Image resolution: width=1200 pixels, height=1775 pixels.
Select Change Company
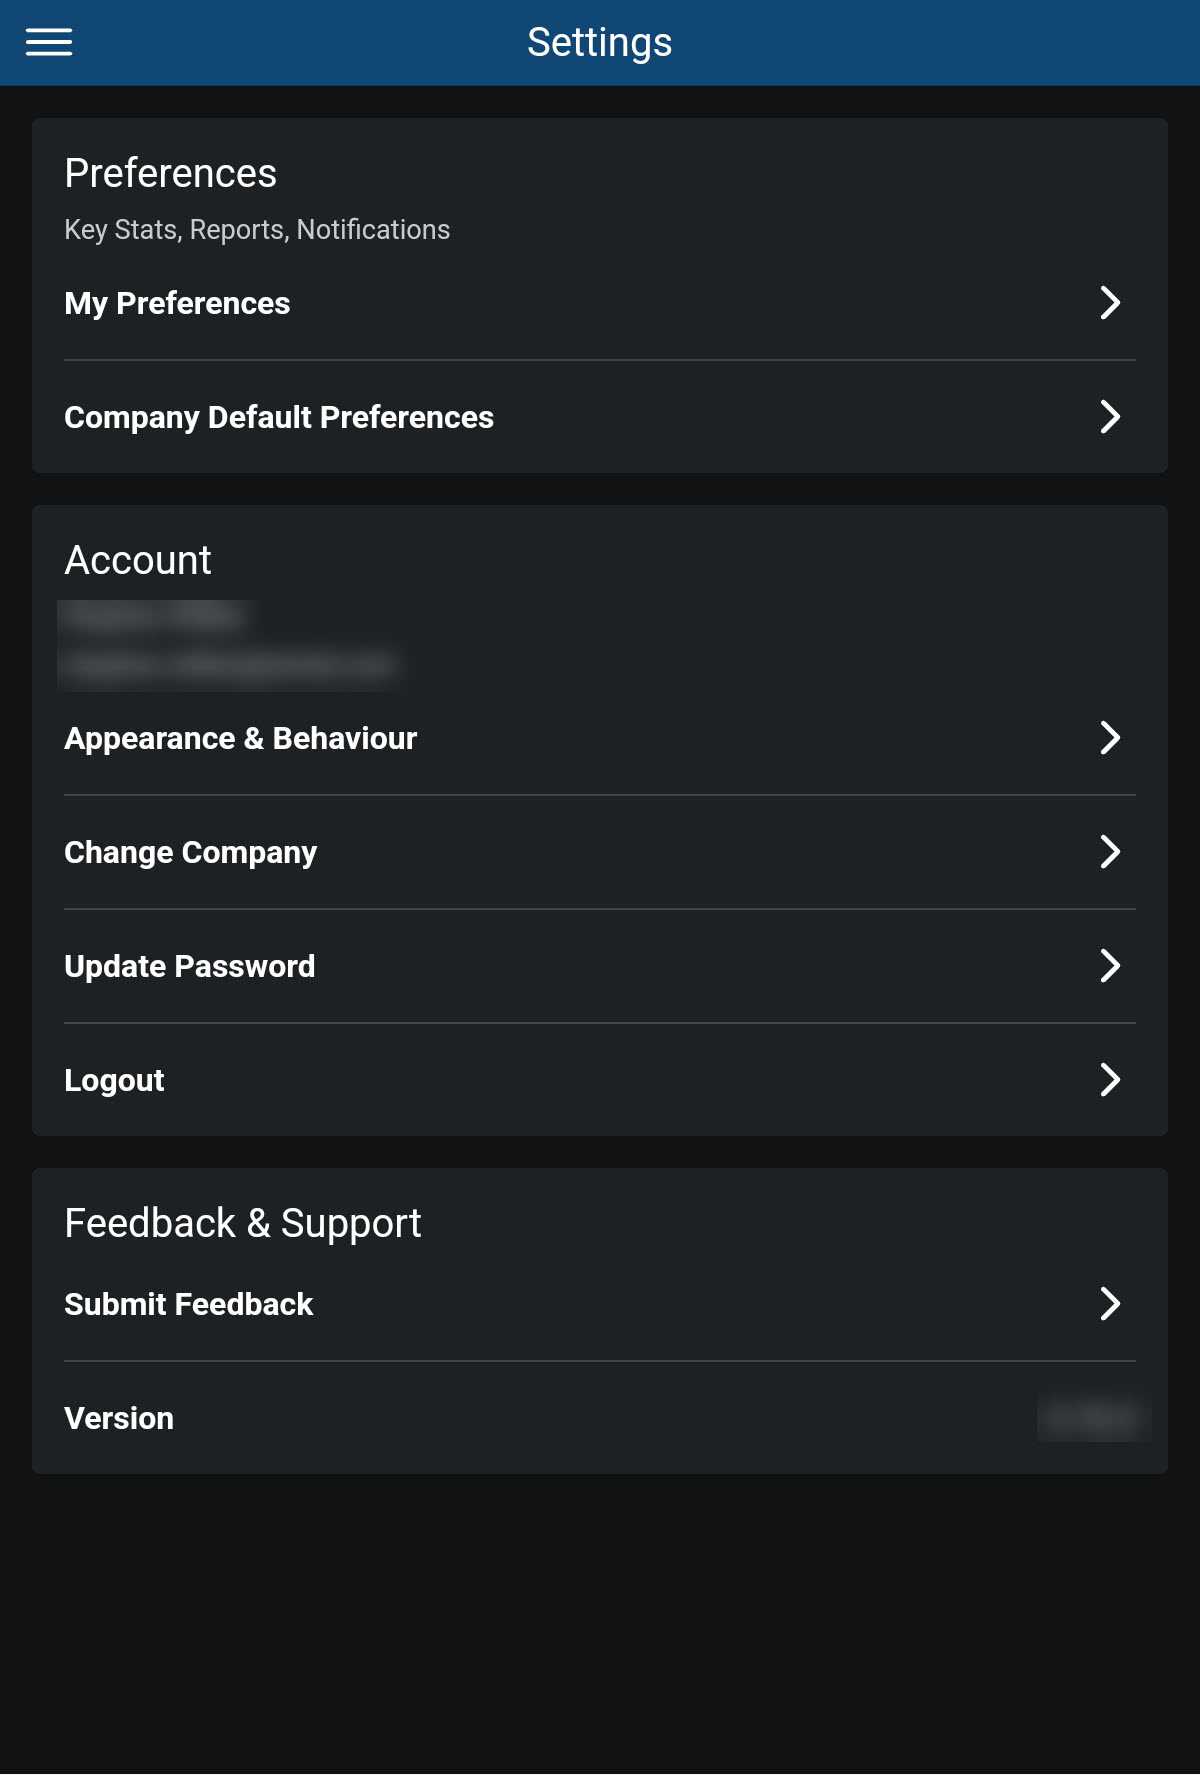pos(191,852)
